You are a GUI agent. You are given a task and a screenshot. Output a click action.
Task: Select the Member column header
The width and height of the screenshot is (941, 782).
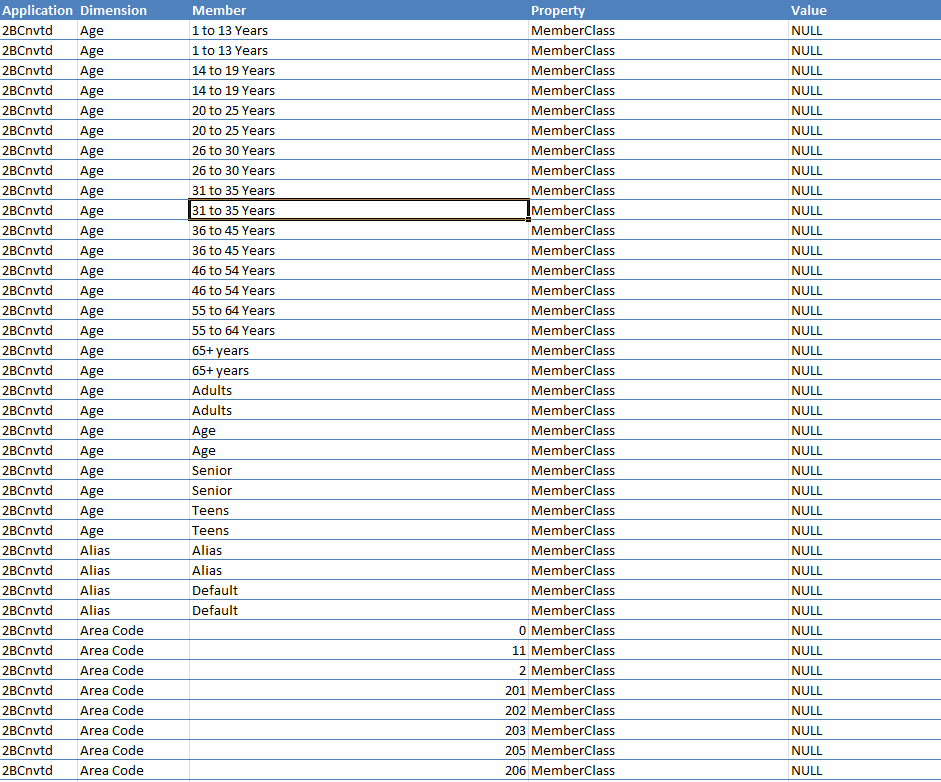[x=359, y=10]
